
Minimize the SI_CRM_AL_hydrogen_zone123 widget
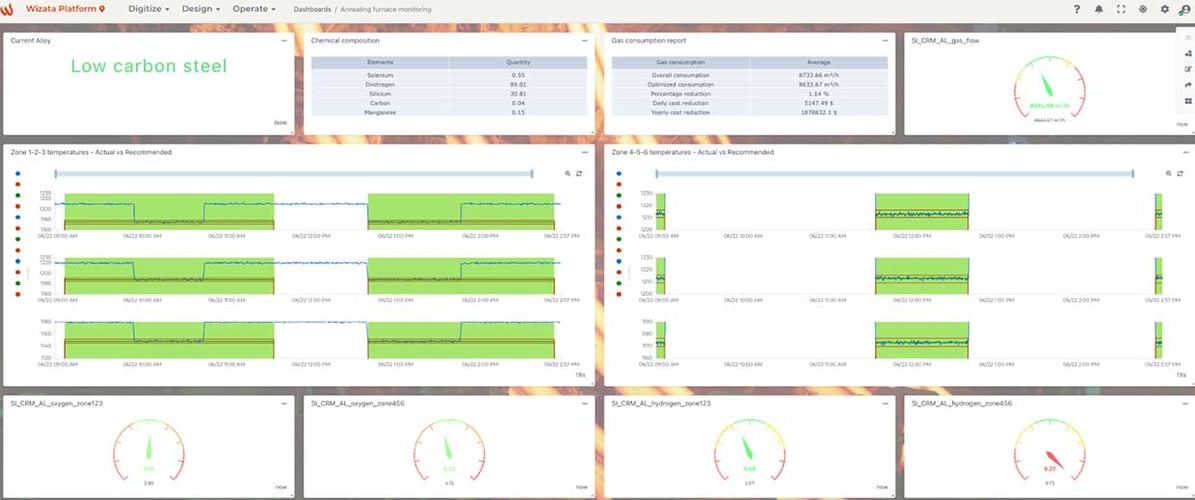point(885,402)
